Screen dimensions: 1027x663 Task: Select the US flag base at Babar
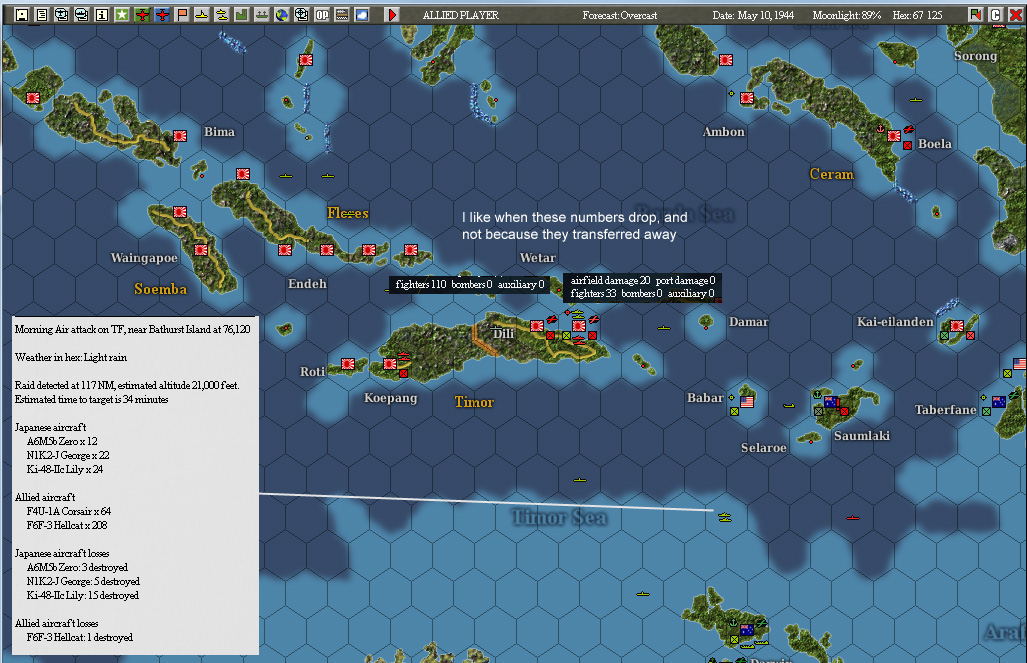click(747, 402)
